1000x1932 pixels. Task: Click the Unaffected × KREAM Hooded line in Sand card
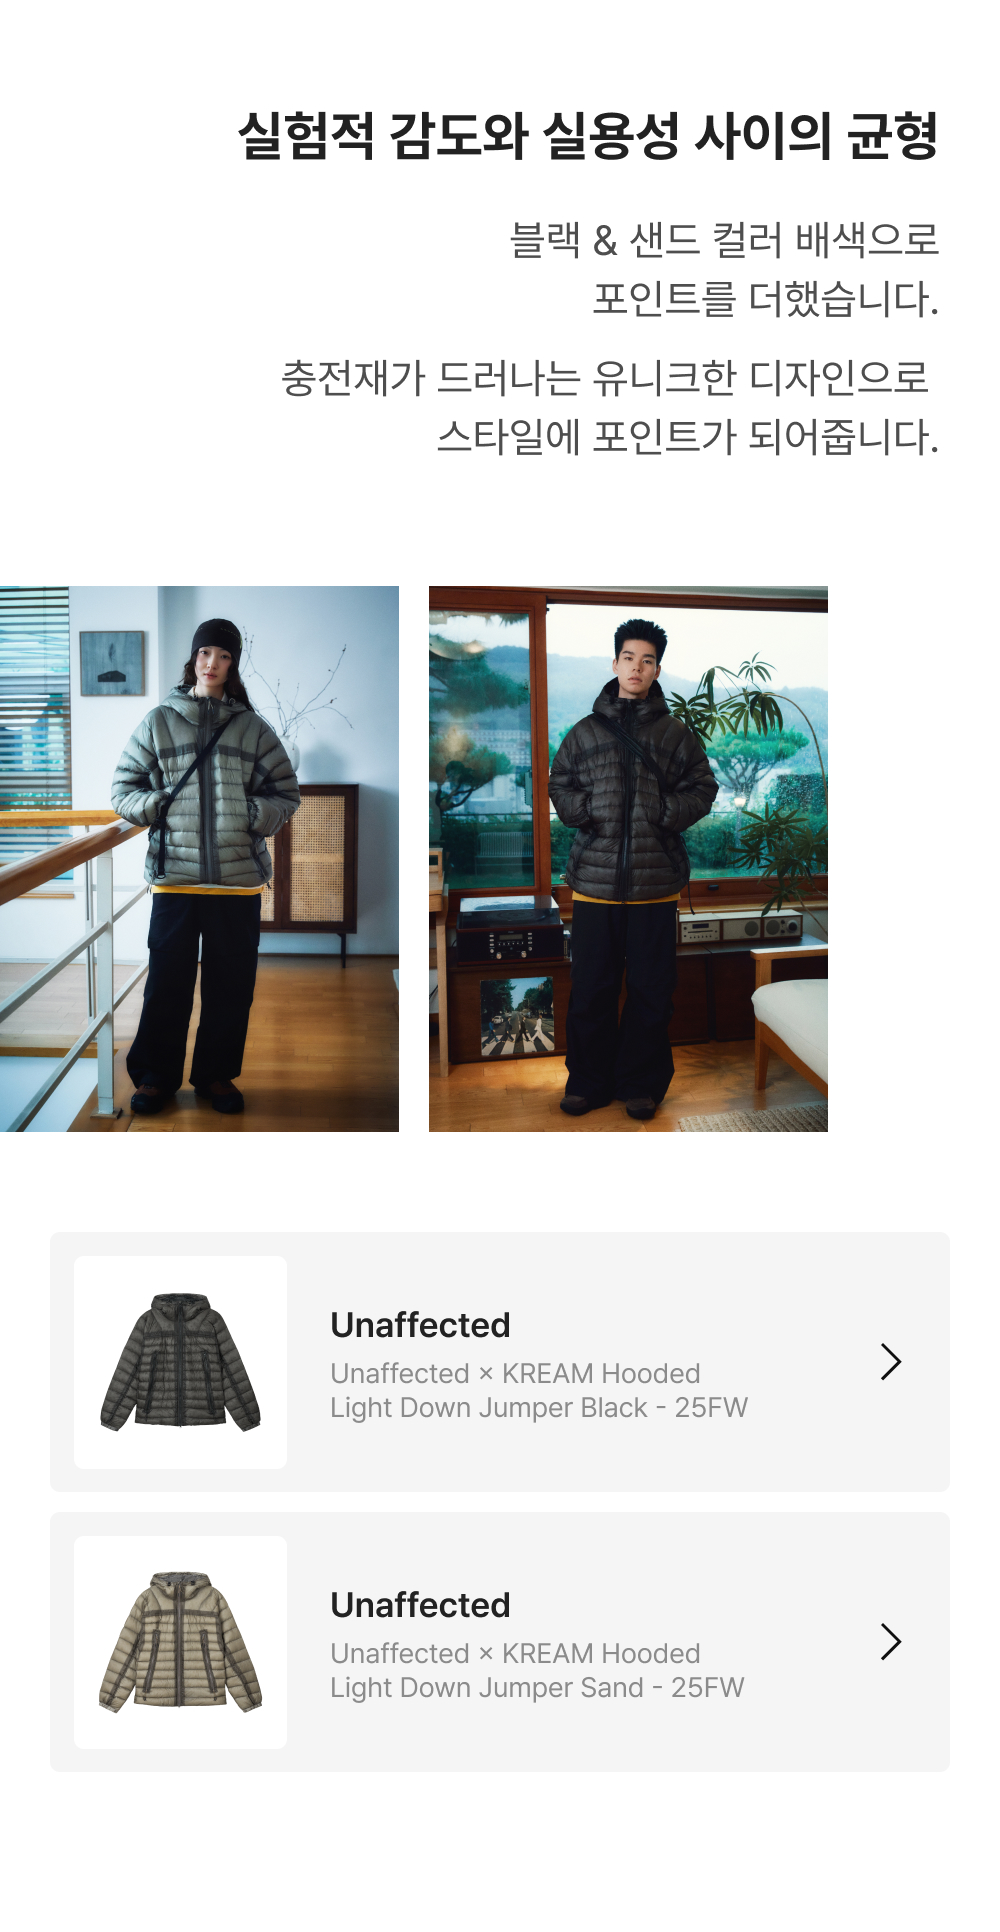[515, 1653]
